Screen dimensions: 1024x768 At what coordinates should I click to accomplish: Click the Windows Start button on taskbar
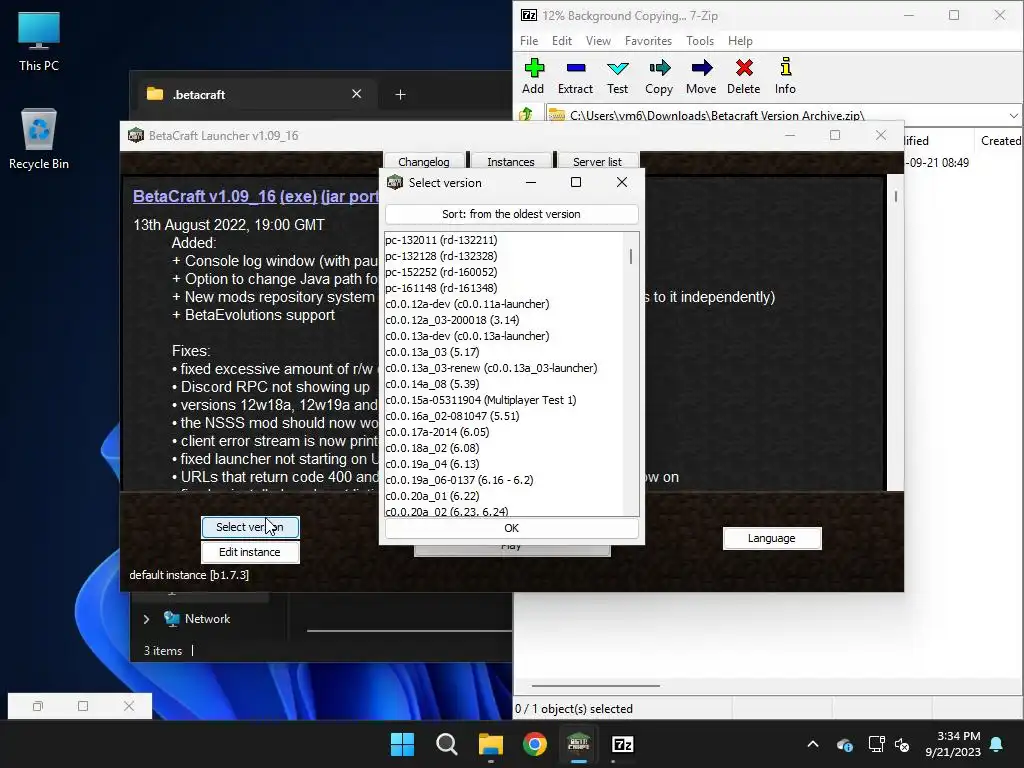coord(402,744)
